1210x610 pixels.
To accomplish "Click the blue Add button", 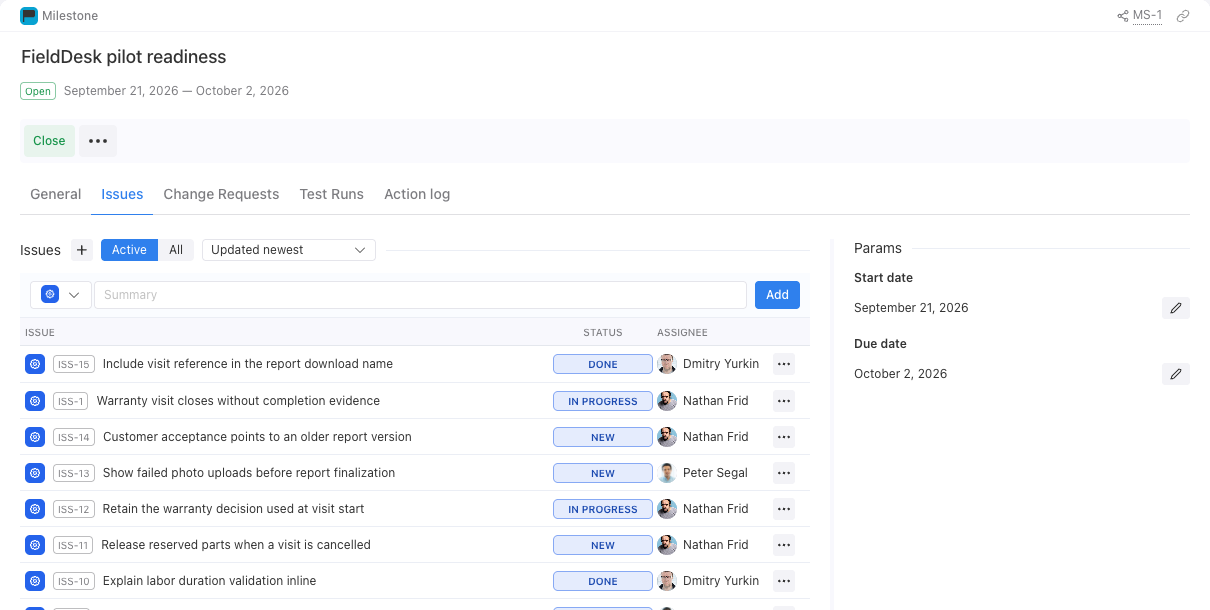I will tap(777, 295).
